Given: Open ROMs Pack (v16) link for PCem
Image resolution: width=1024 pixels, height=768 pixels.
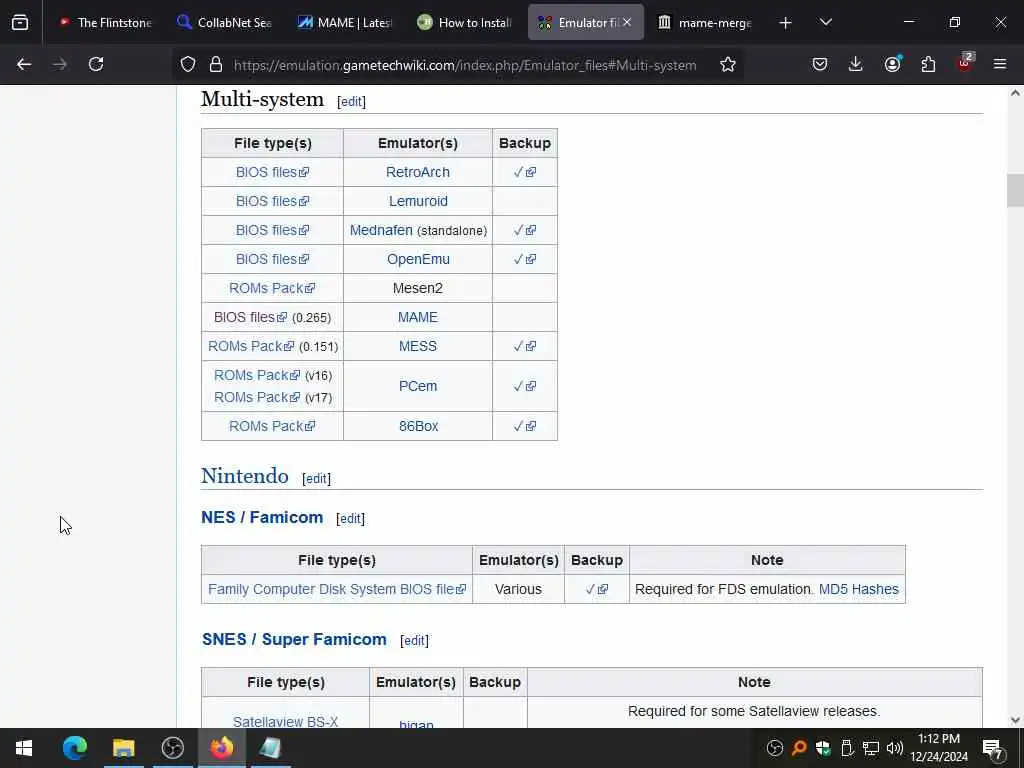Looking at the screenshot, I should tap(257, 375).
